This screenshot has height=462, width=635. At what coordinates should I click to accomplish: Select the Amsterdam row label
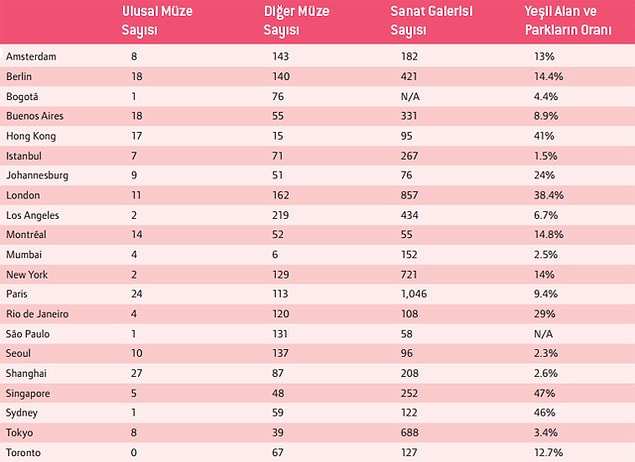[31, 56]
